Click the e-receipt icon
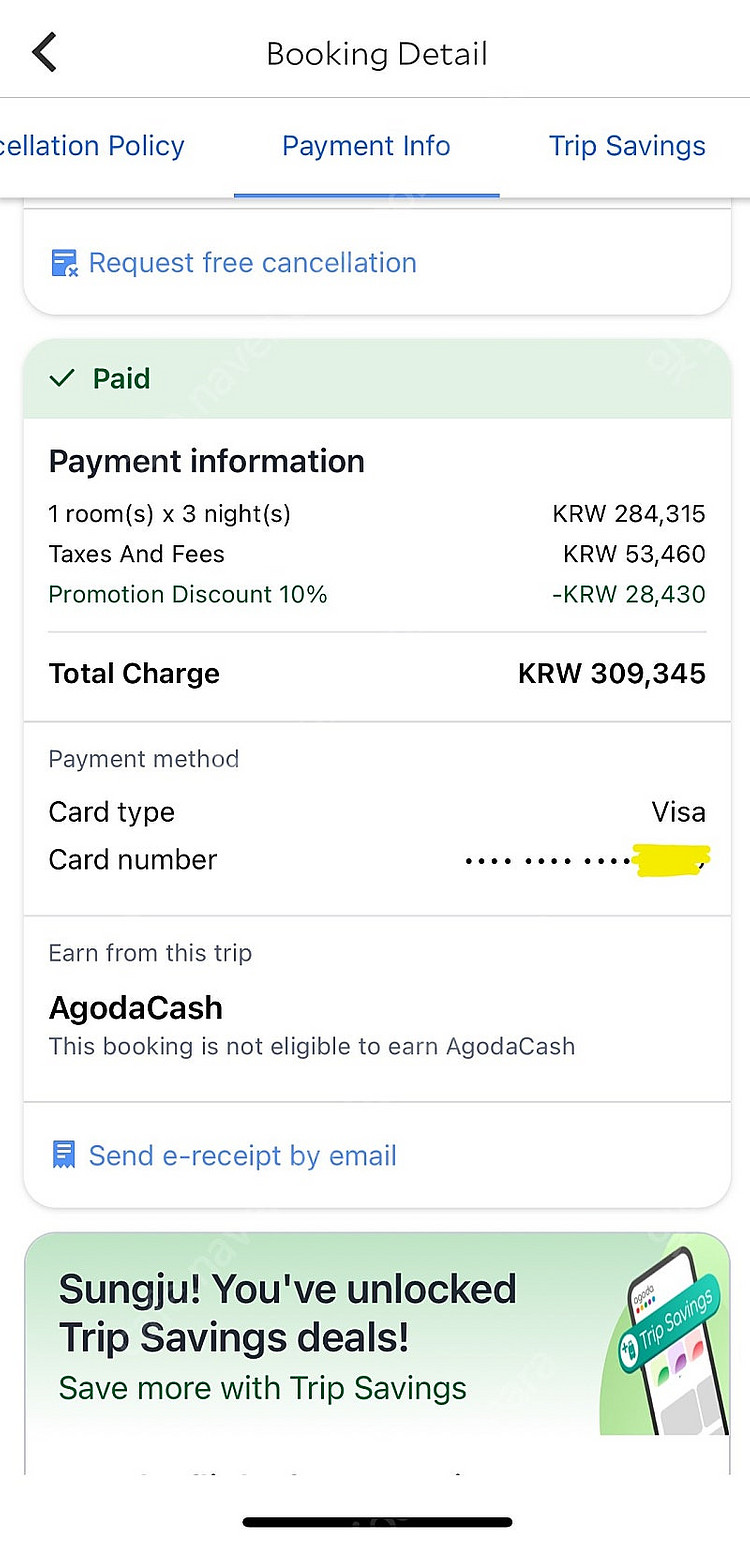Viewport: 750px width, 1543px height. click(63, 1156)
